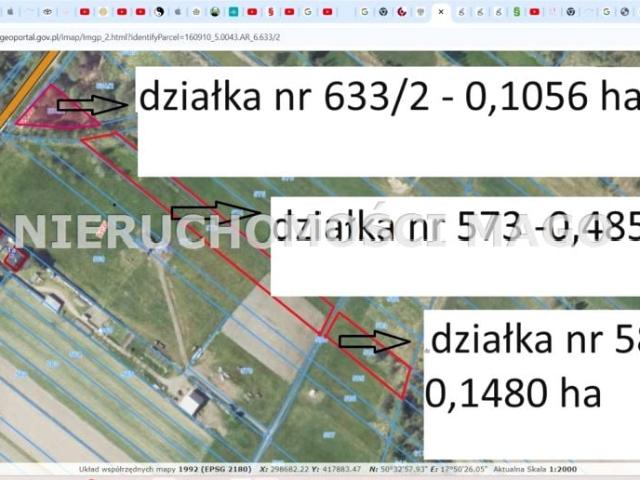
Task: Switch to the beige circle icon tab
Action: coord(103,12)
